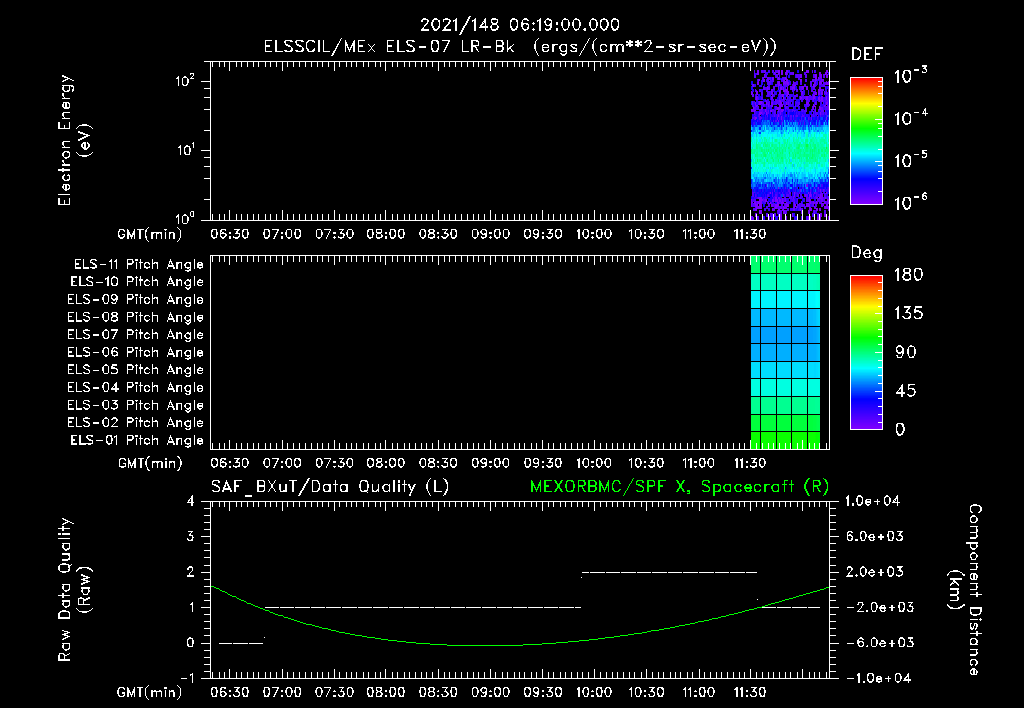Select the ELS-06 Pitch Angle row label
This screenshot has width=1024, height=708.
tap(135, 353)
